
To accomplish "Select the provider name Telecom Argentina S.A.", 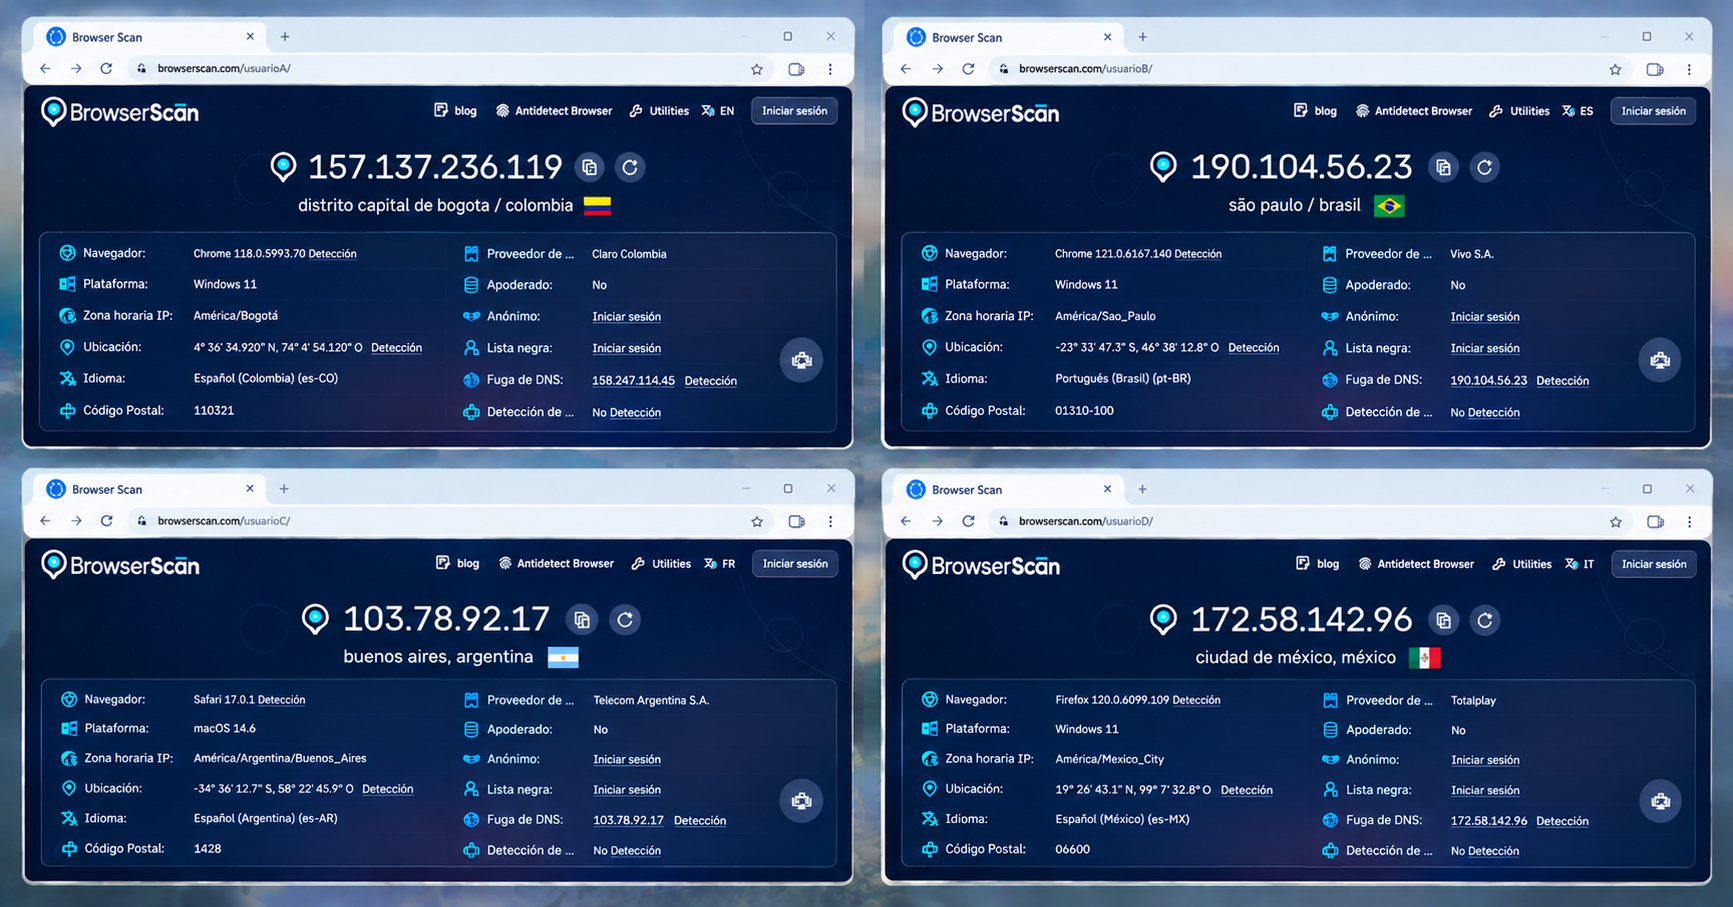I will click(x=651, y=701).
